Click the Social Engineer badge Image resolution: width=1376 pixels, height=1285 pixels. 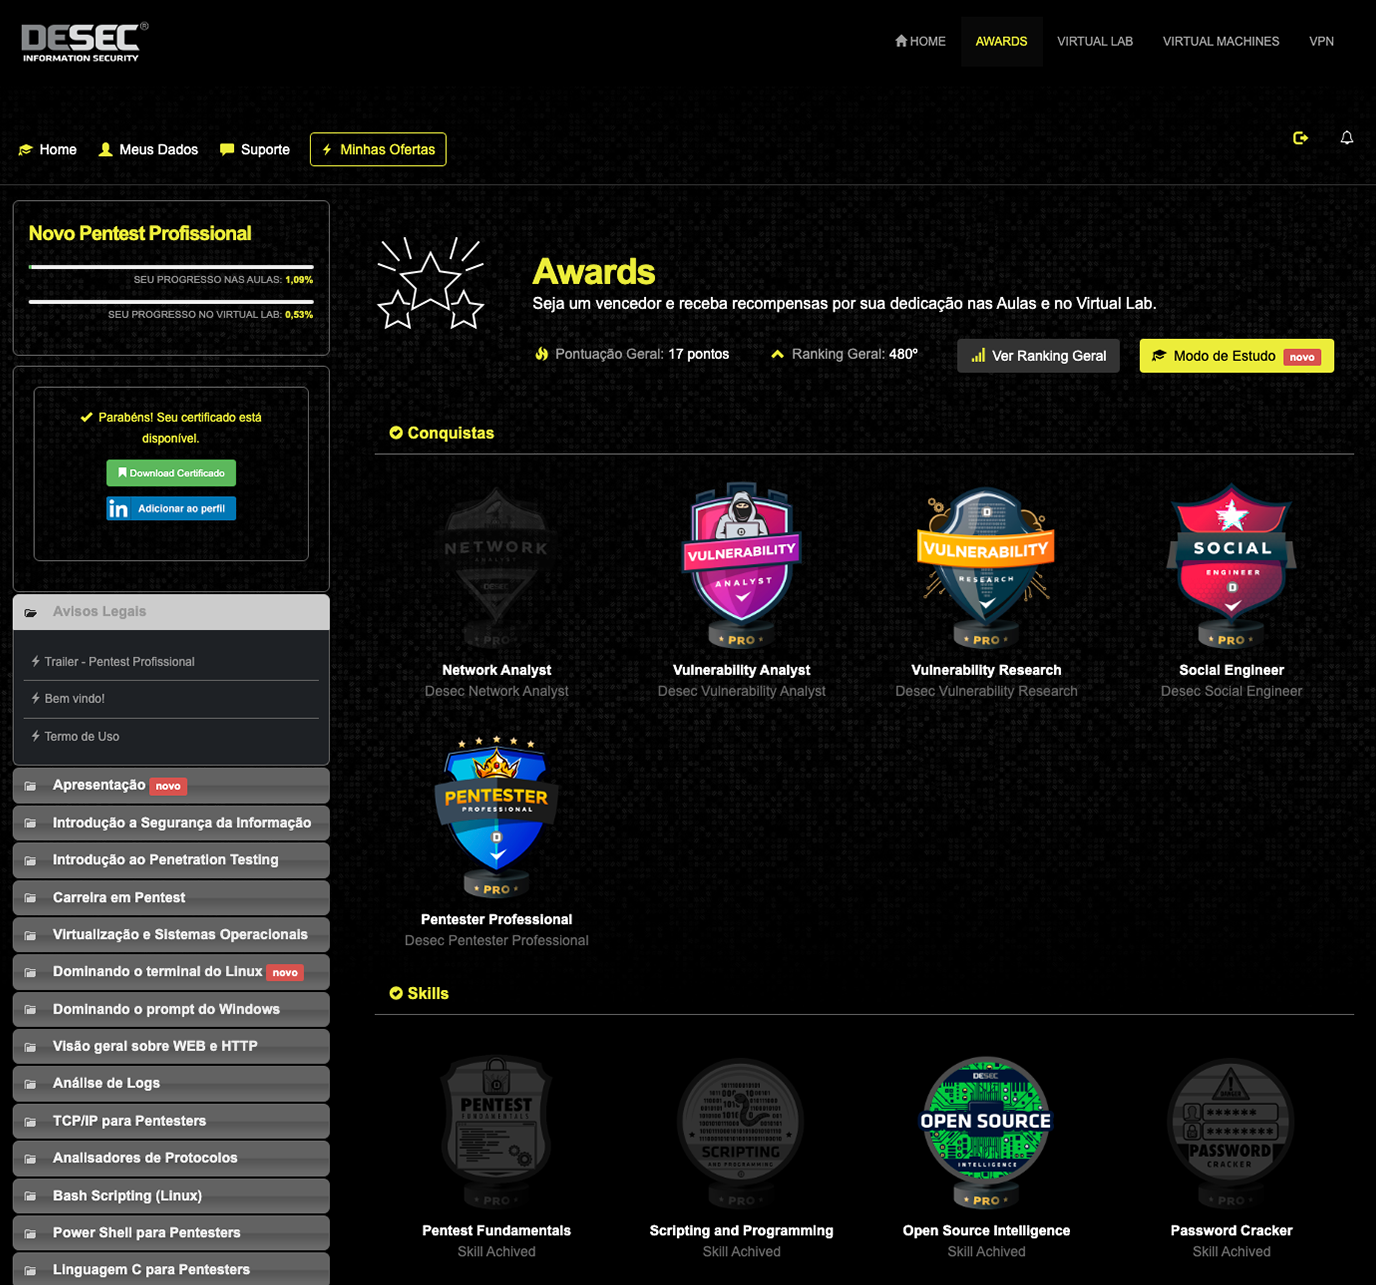pos(1232,567)
